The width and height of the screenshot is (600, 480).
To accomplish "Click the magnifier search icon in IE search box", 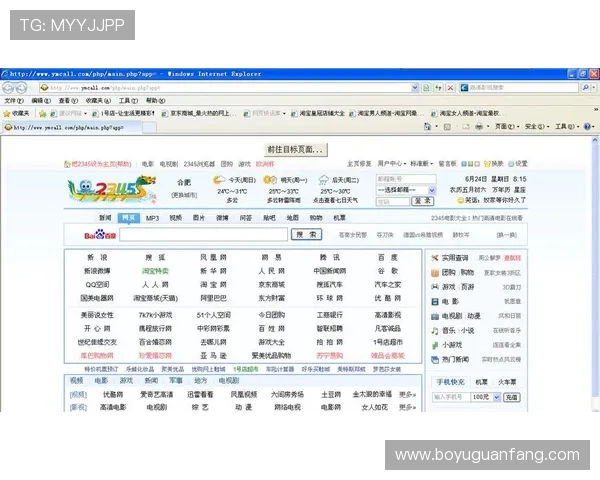I will pos(585,88).
